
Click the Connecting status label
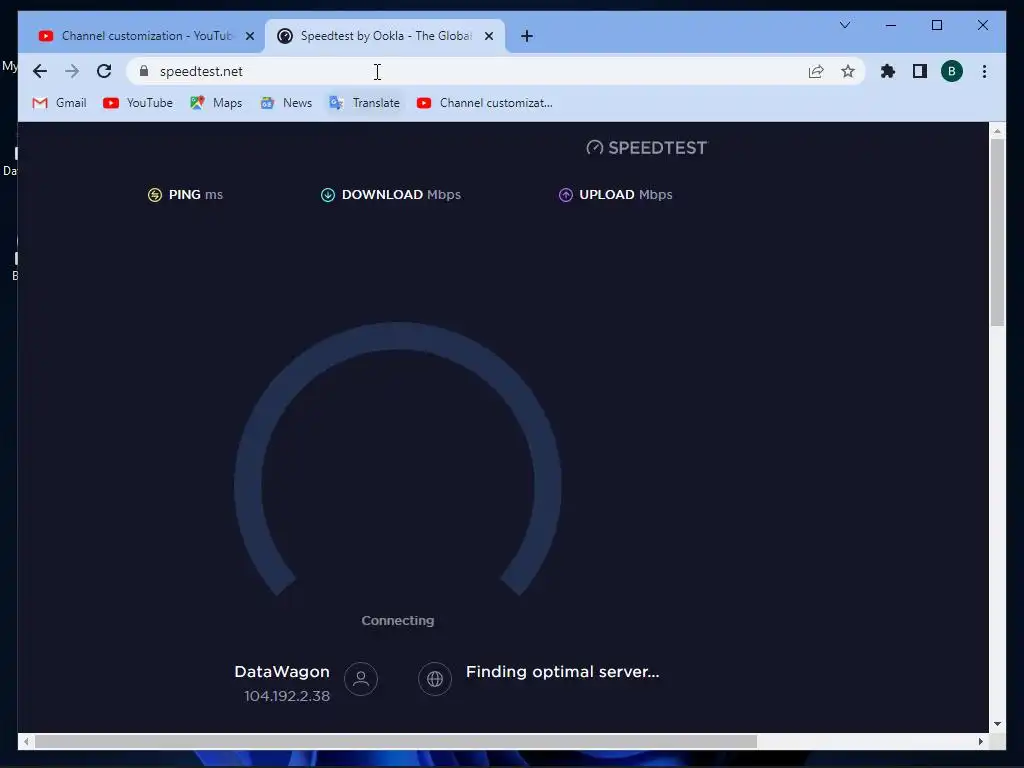pos(398,620)
